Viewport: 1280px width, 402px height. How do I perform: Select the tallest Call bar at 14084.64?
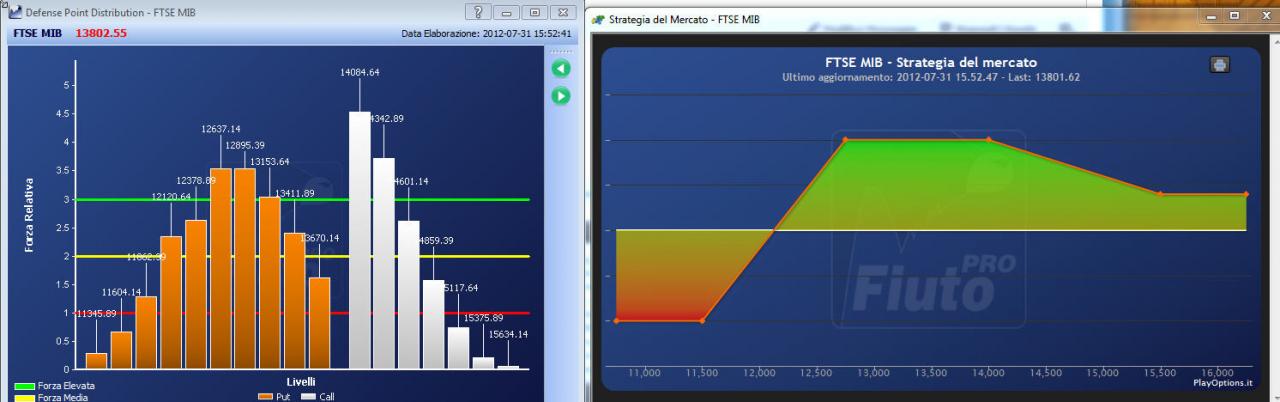click(x=359, y=240)
